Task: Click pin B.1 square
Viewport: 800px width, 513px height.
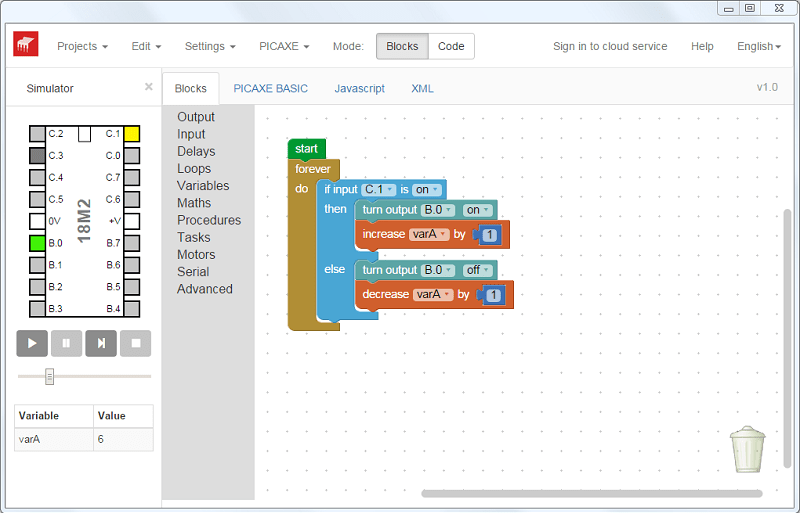Action: [37, 265]
